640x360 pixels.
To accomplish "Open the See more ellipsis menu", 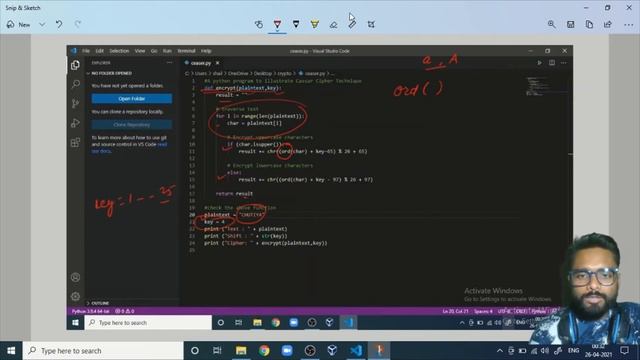I will click(x=629, y=24).
